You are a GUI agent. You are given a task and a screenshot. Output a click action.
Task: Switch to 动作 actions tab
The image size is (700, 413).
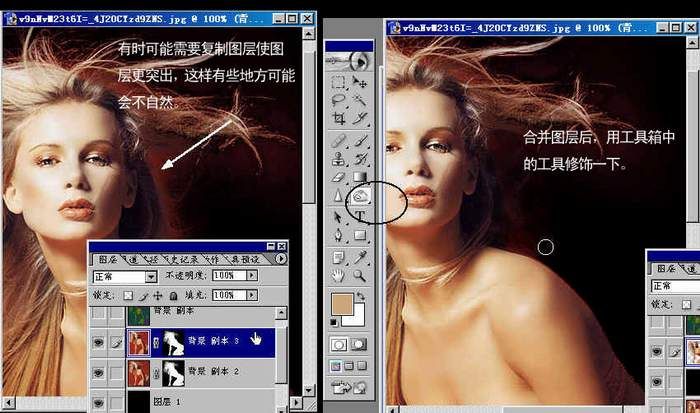(213, 259)
